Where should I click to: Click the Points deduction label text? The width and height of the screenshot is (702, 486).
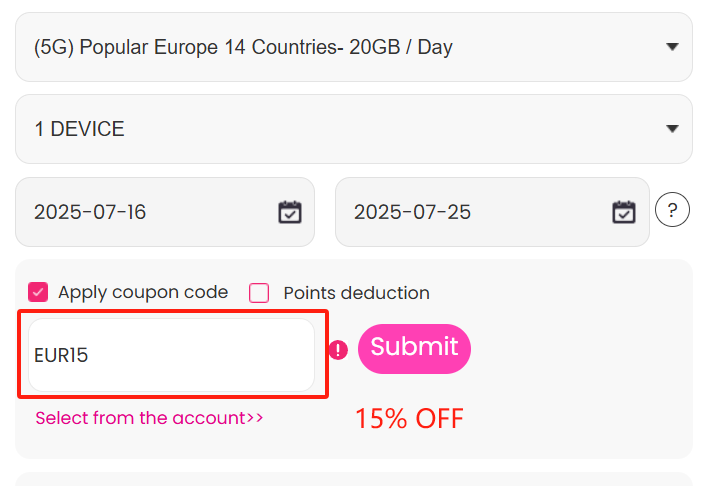pyautogui.click(x=356, y=293)
